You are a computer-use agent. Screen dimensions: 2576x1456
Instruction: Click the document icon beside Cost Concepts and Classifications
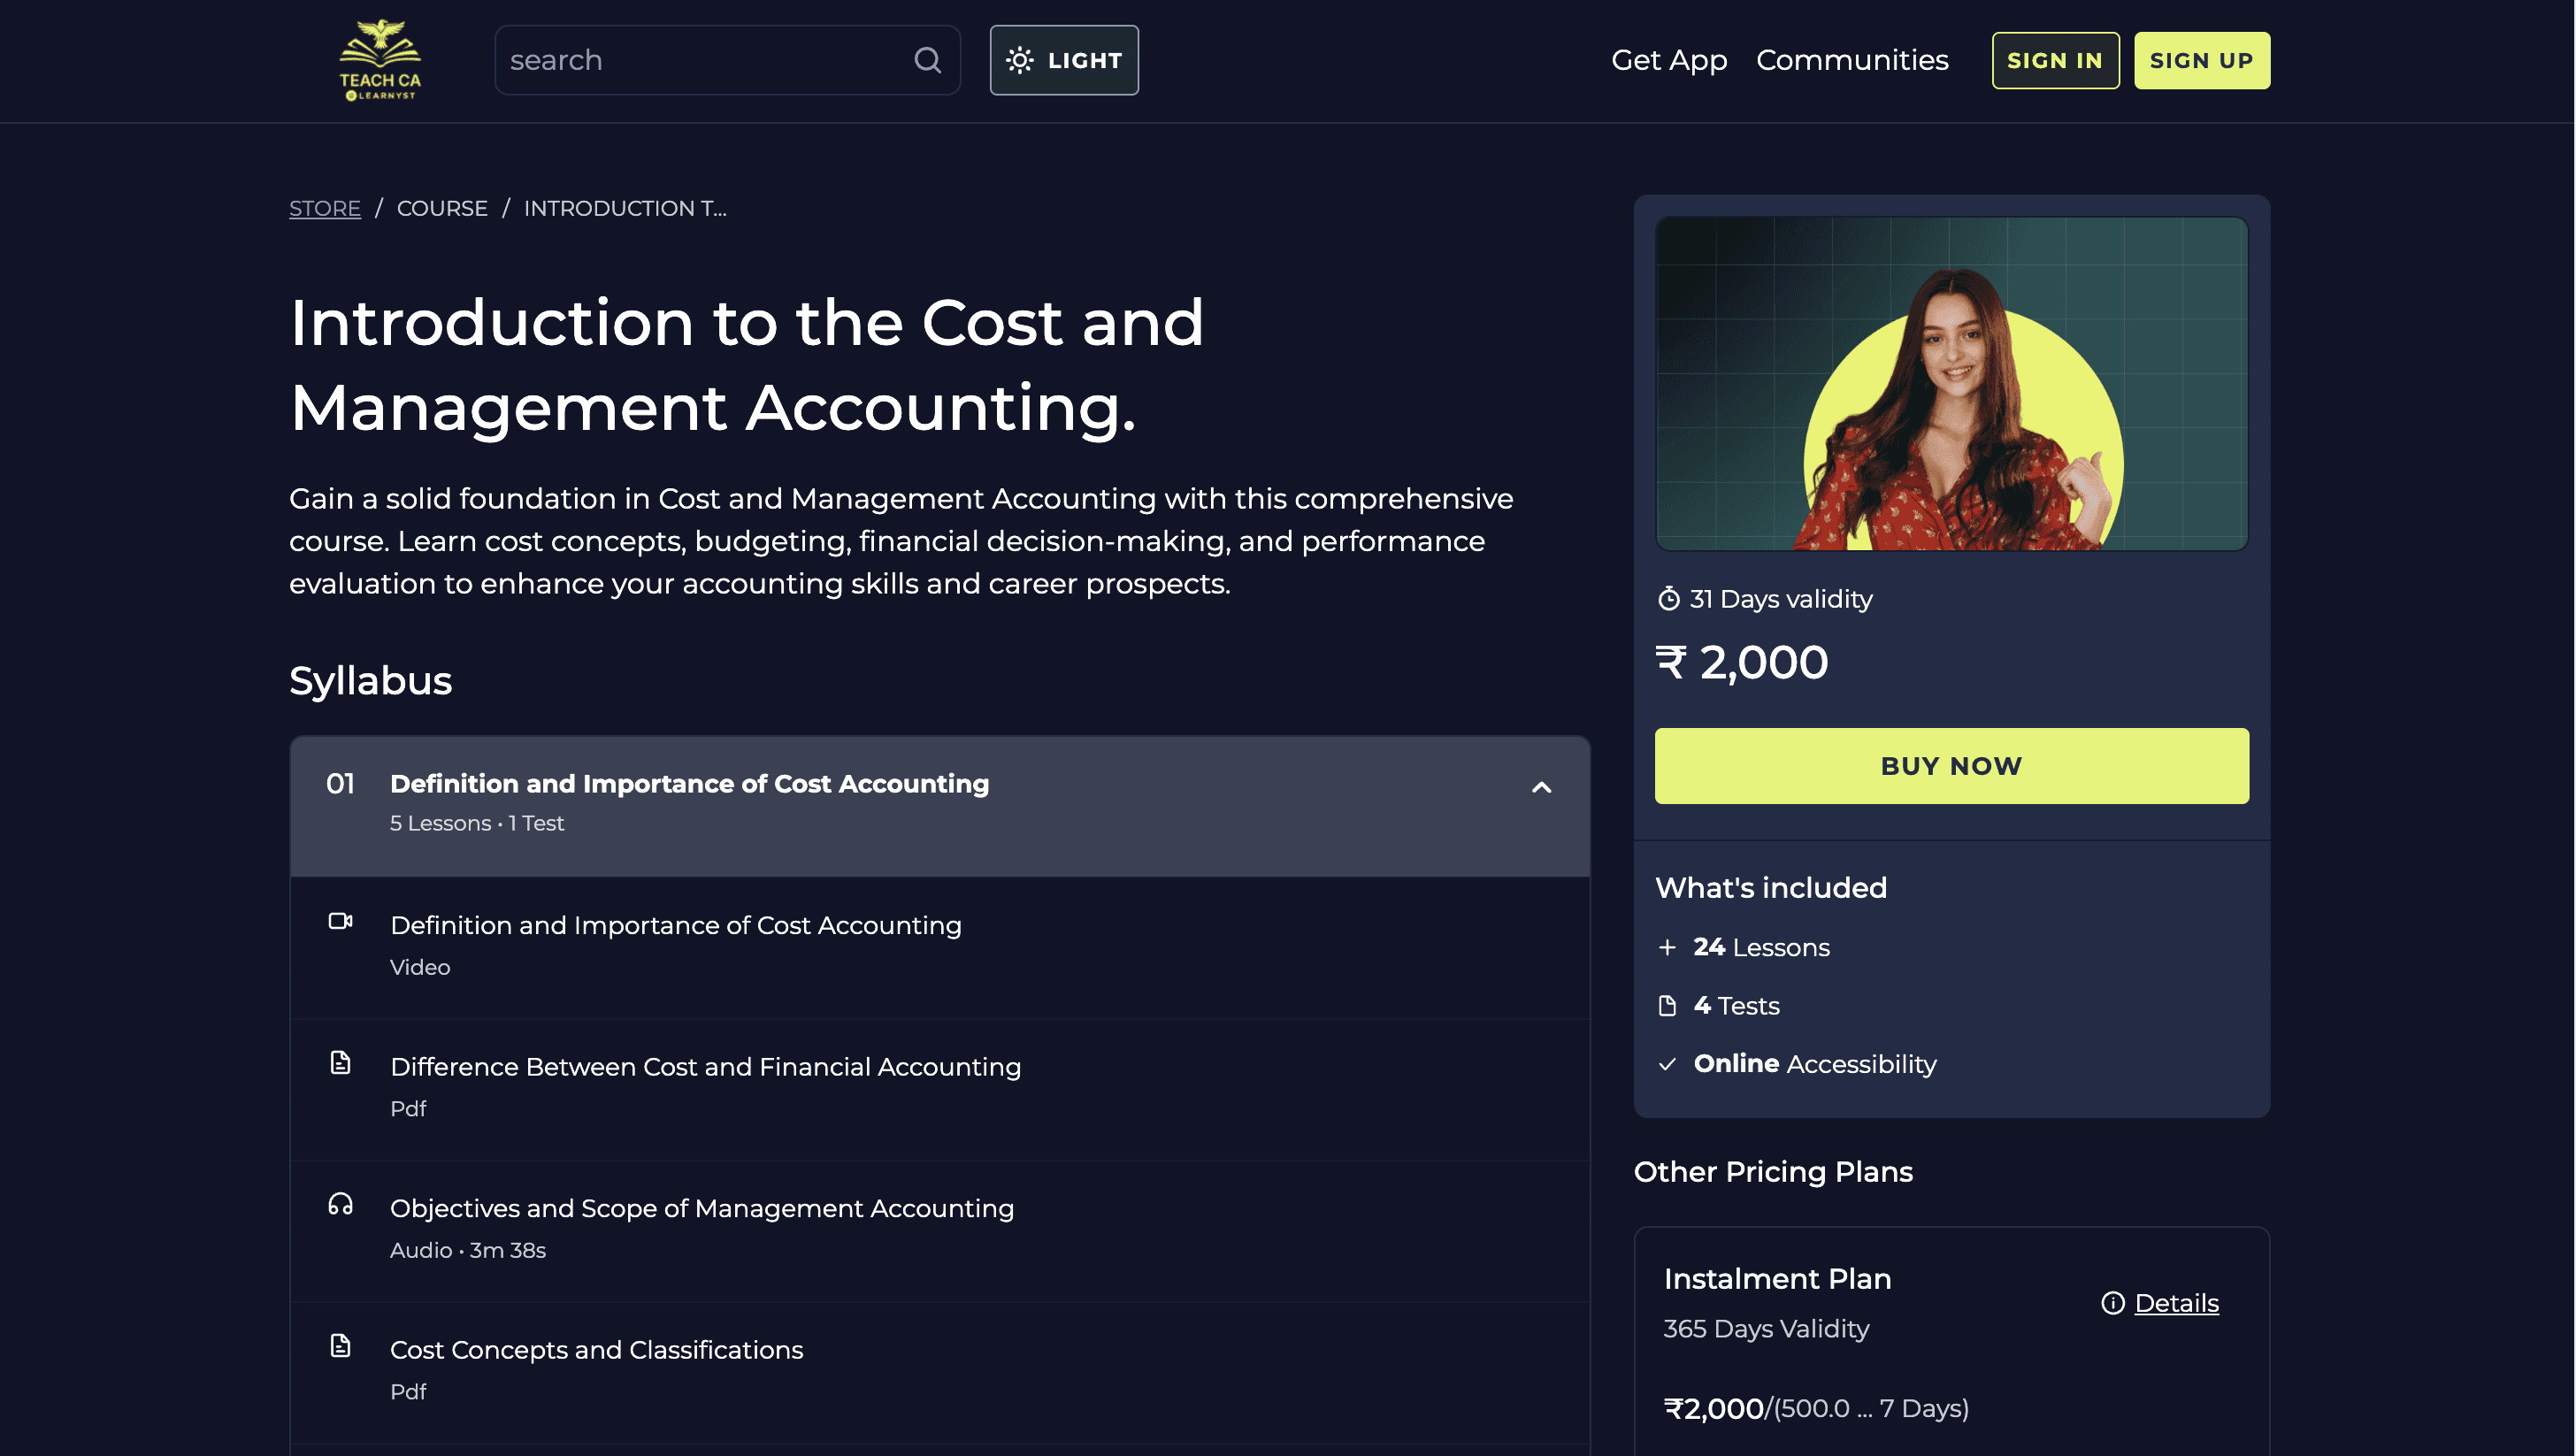(x=340, y=1345)
